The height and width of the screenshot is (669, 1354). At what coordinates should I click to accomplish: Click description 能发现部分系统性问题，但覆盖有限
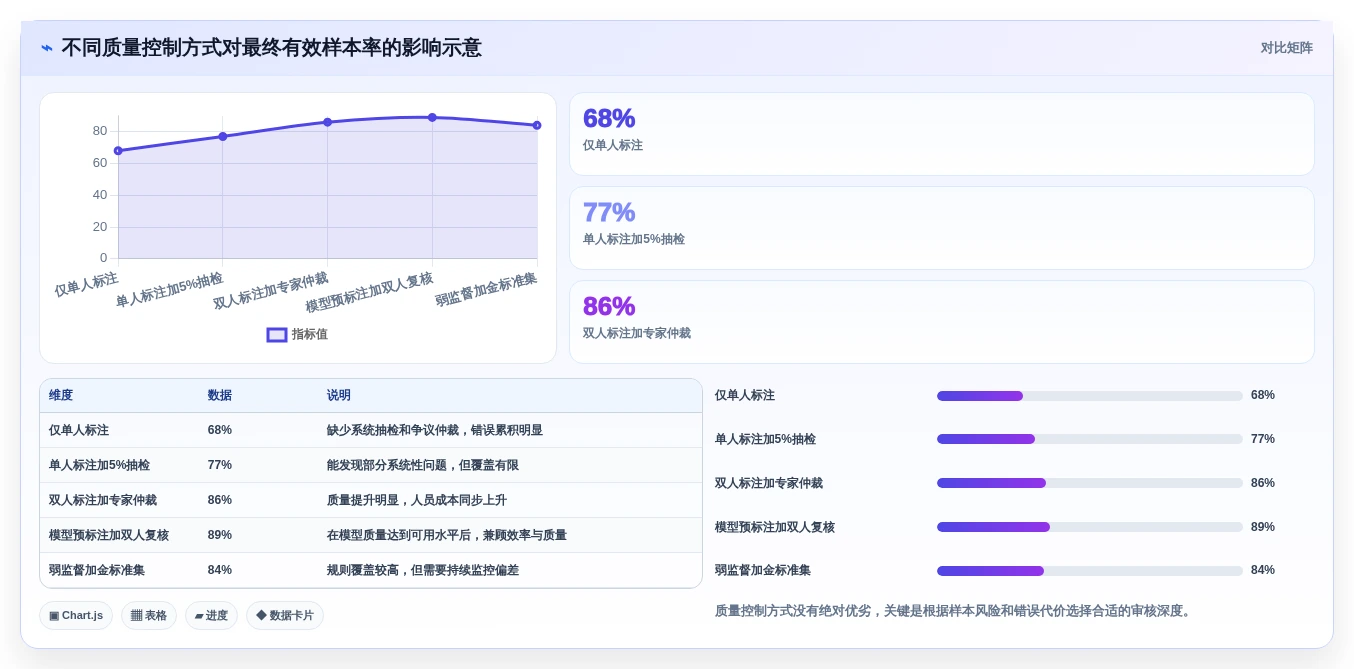click(423, 465)
